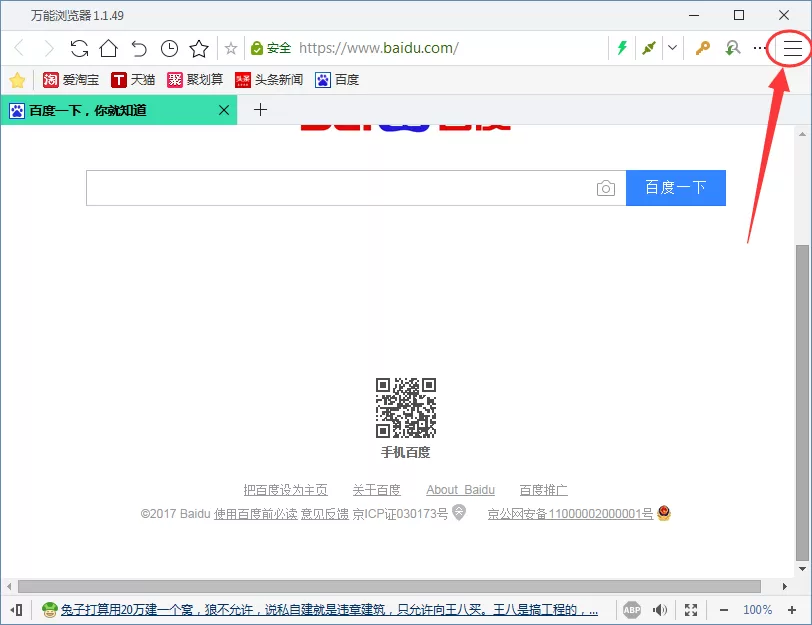Maximize the browser window
812x625 pixels.
[739, 15]
